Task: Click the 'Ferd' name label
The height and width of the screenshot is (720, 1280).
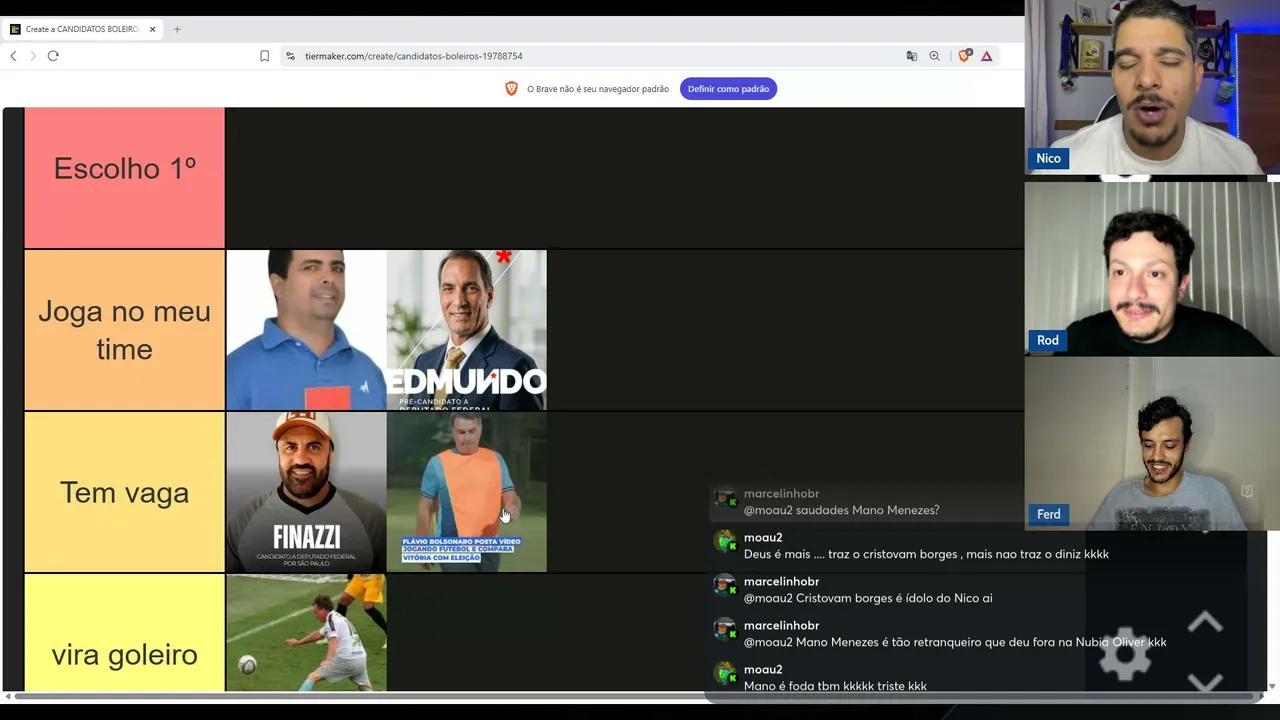Action: 1048,514
